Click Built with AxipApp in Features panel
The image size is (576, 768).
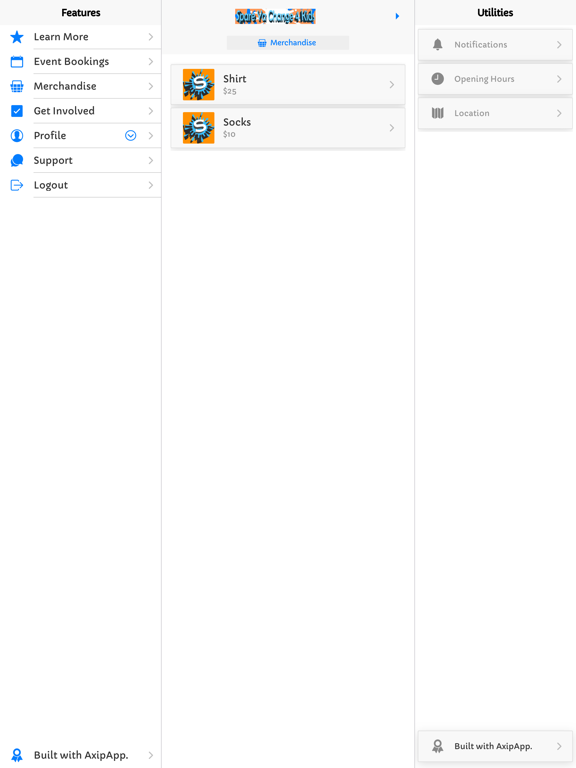(80, 755)
